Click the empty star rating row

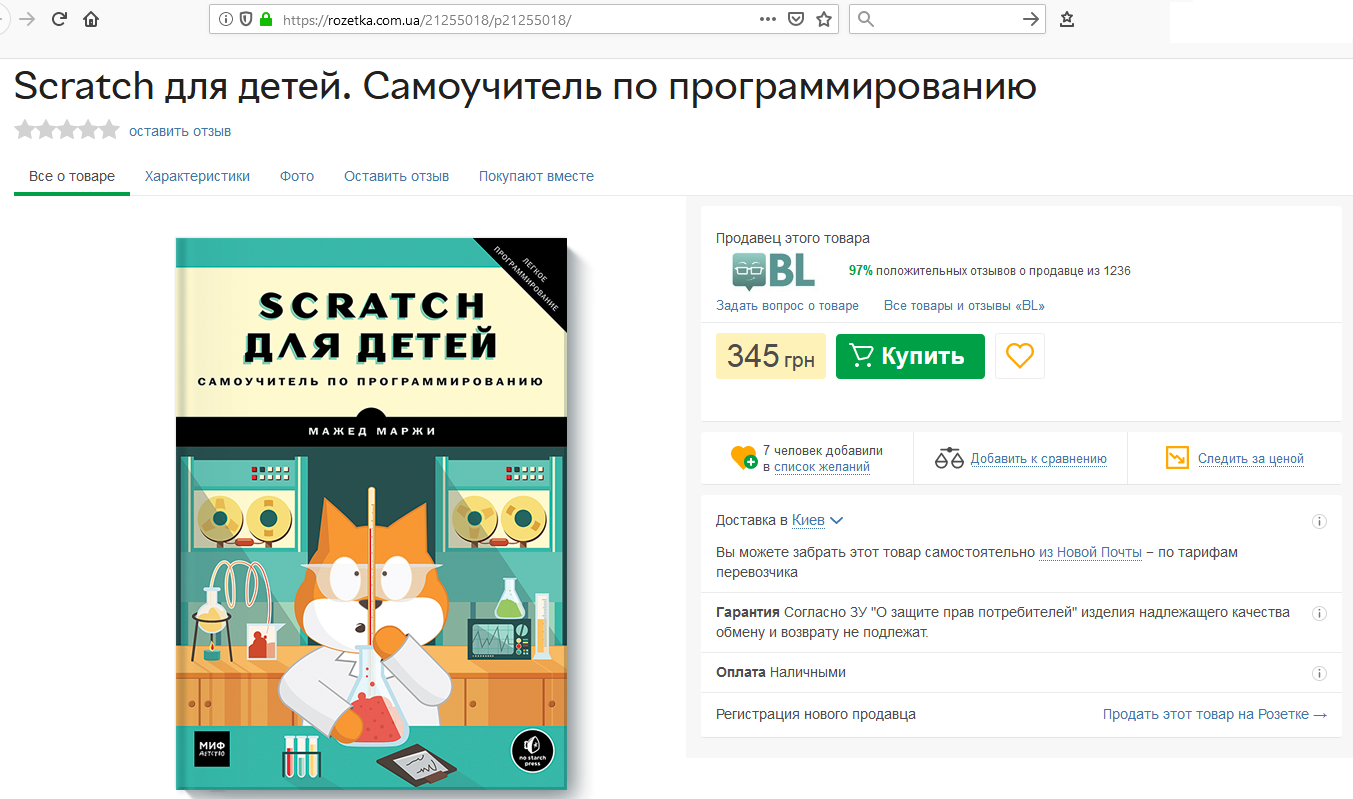coord(67,130)
